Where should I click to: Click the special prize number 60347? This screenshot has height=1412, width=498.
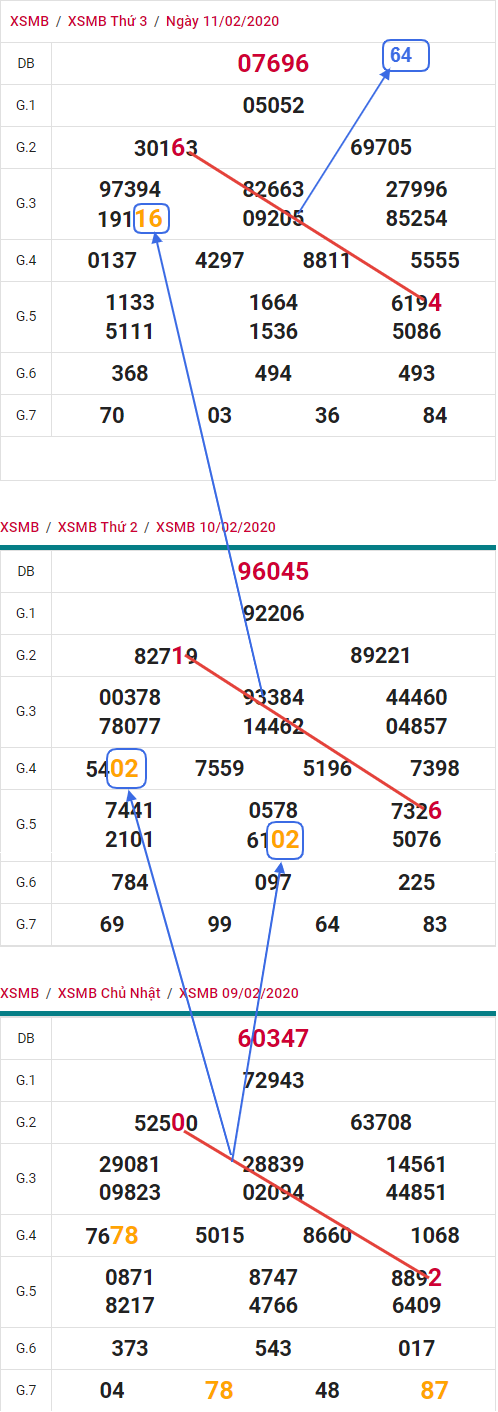tap(273, 1038)
